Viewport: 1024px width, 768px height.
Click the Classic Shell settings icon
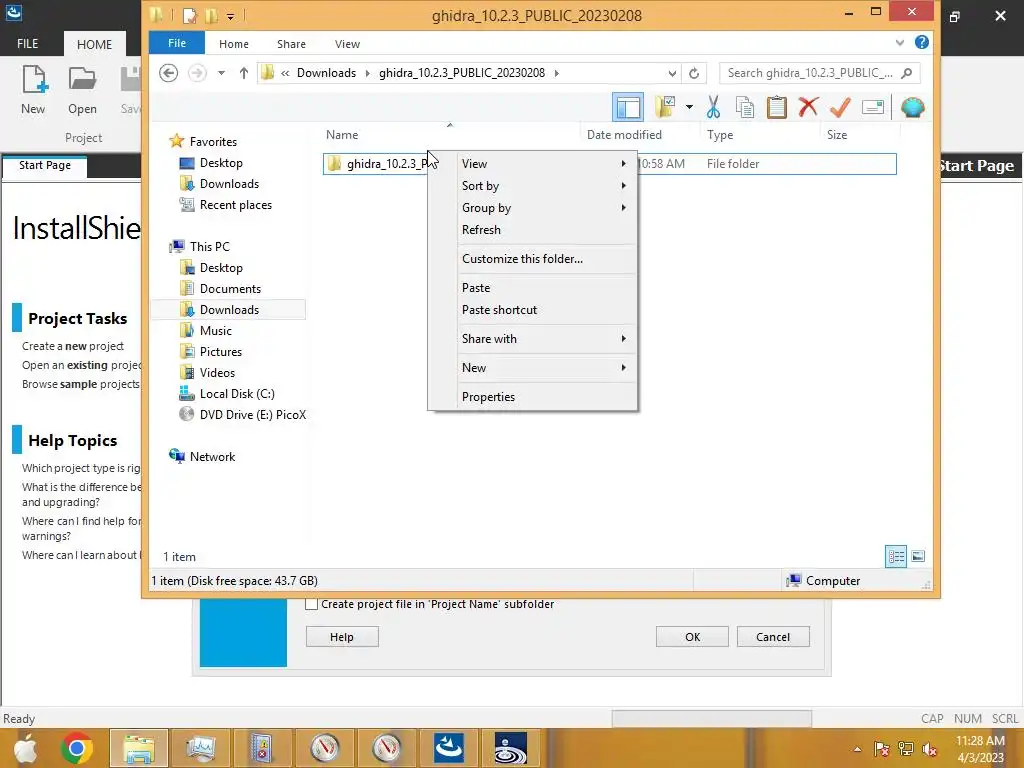point(912,107)
